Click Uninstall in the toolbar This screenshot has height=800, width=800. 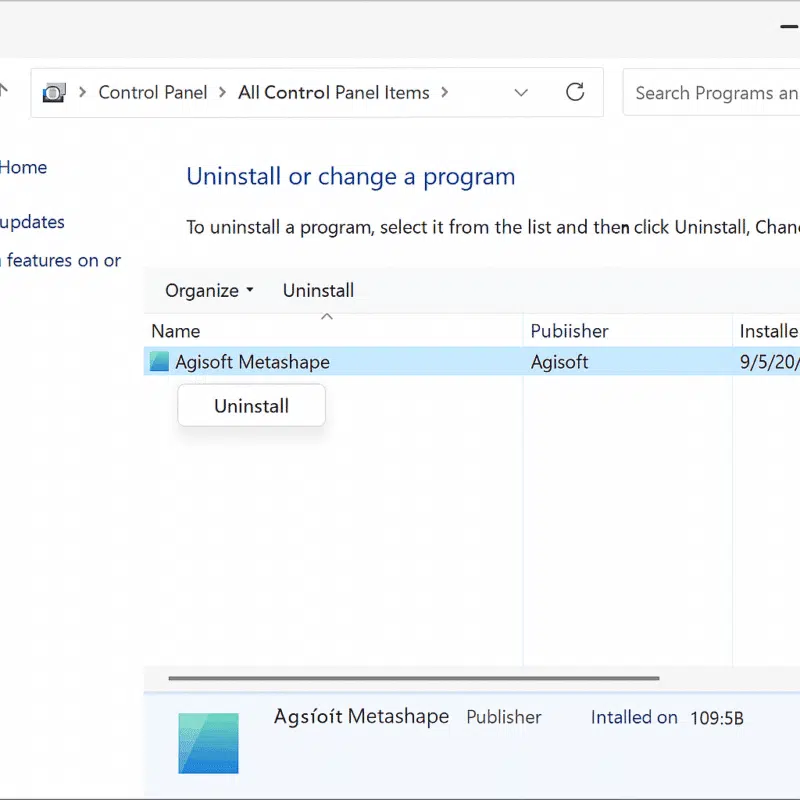coord(318,291)
